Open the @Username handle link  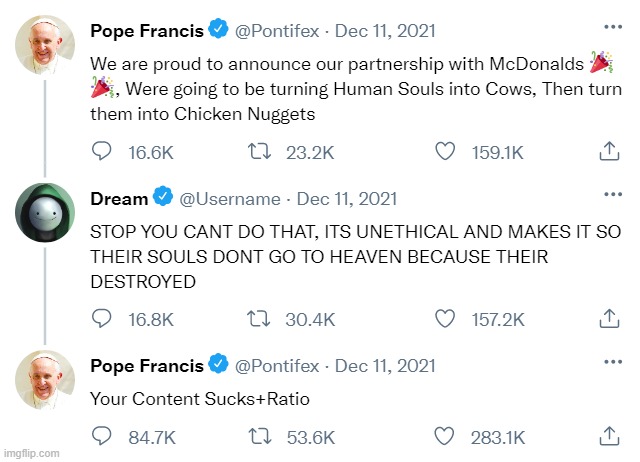tap(232, 199)
